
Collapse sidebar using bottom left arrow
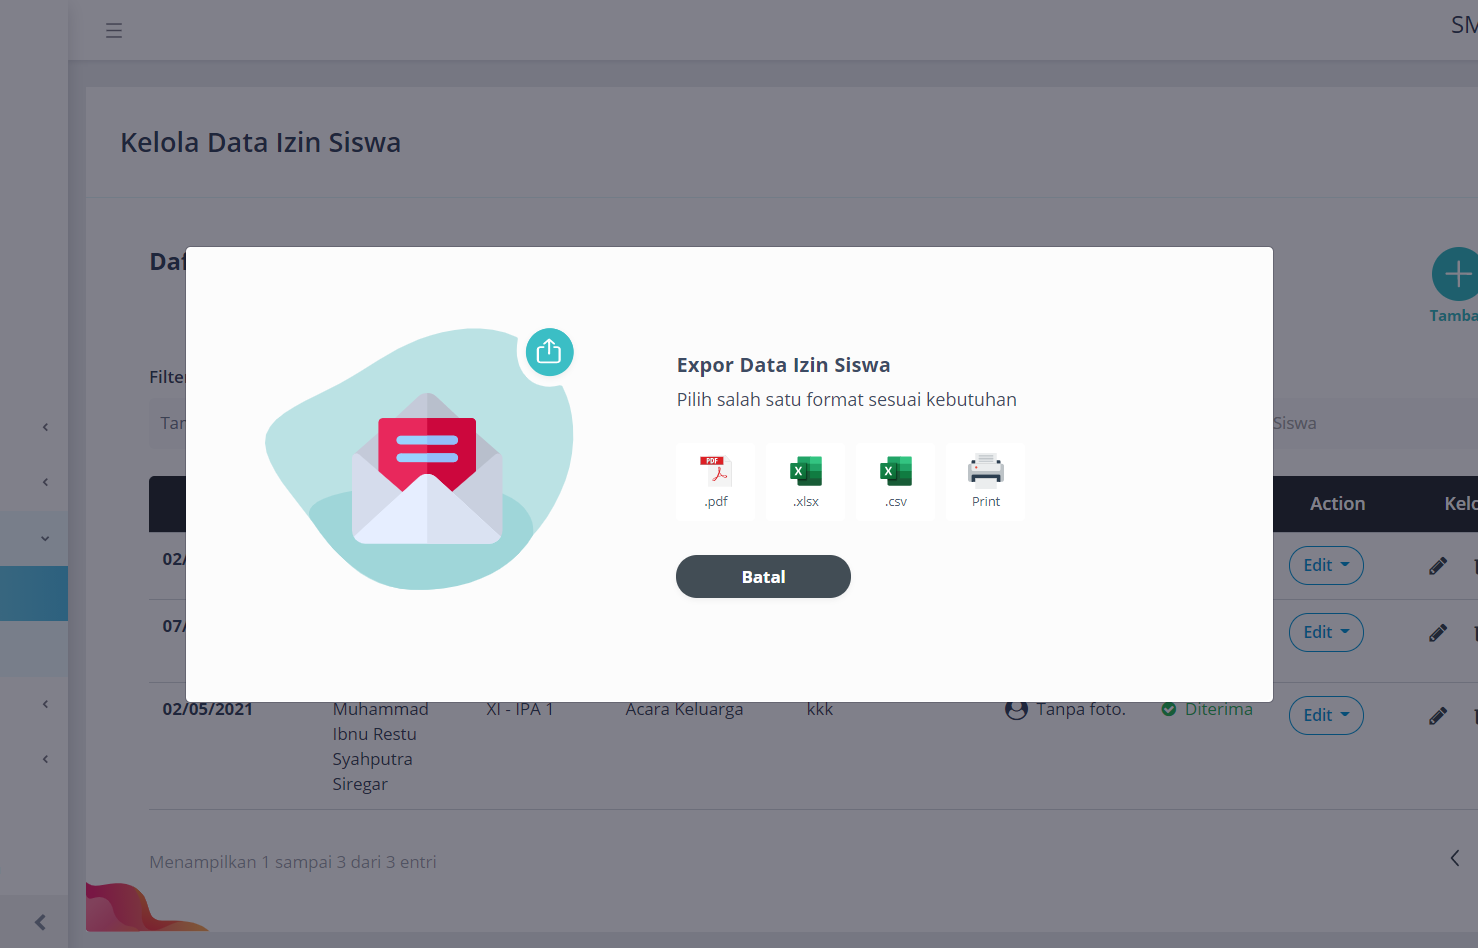pos(40,923)
